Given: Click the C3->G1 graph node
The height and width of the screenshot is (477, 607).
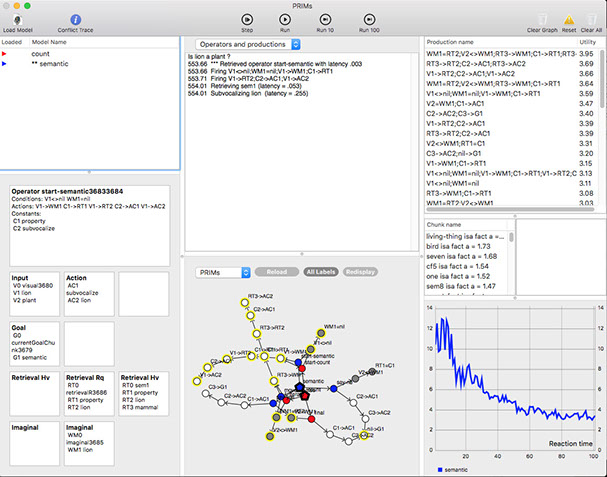Looking at the screenshot, I should [x=206, y=394].
